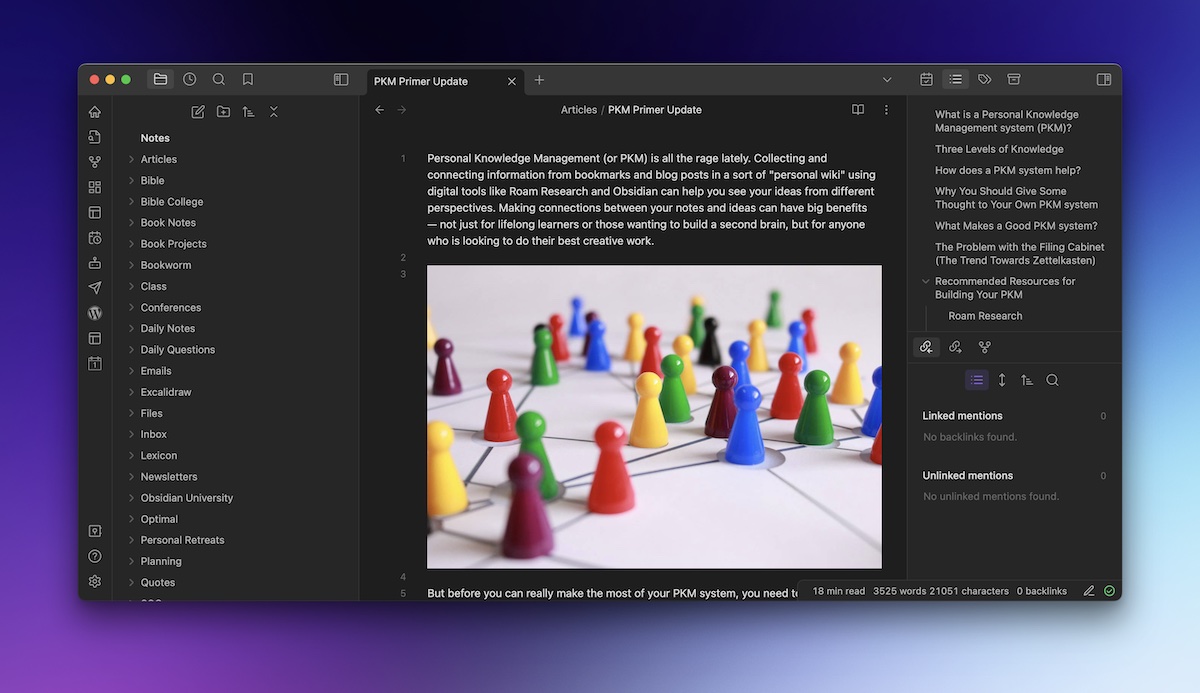Toggle show more context in backlinks
The height and width of the screenshot is (693, 1200).
[1002, 380]
